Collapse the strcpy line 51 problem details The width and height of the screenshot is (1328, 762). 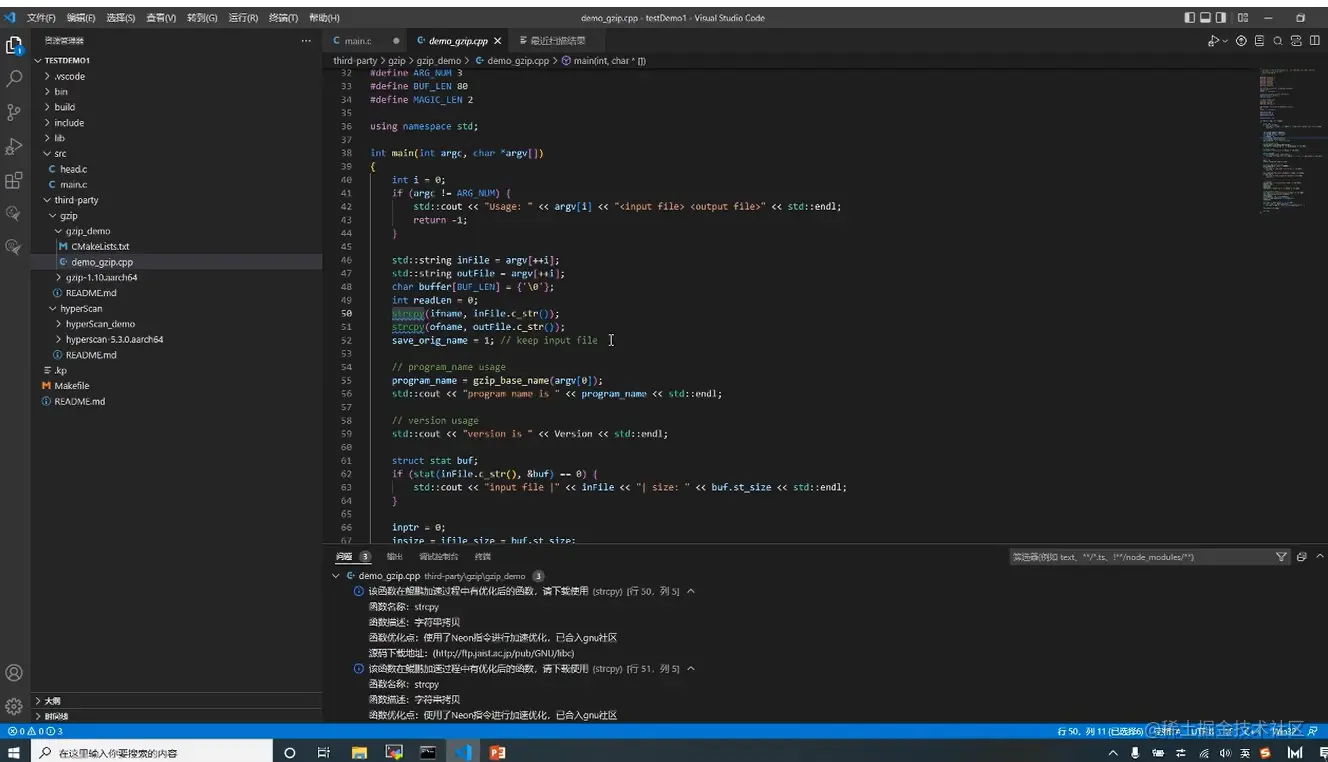690,668
